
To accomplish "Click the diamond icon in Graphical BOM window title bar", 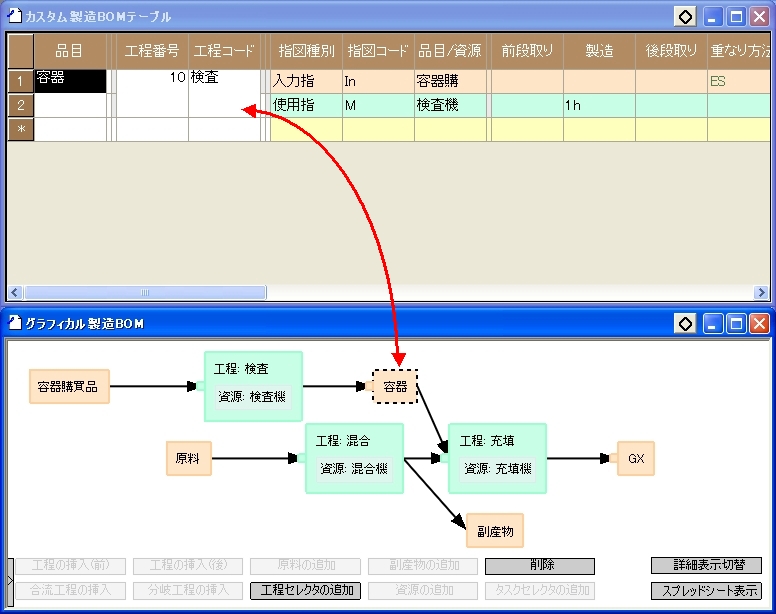I will click(x=685, y=324).
